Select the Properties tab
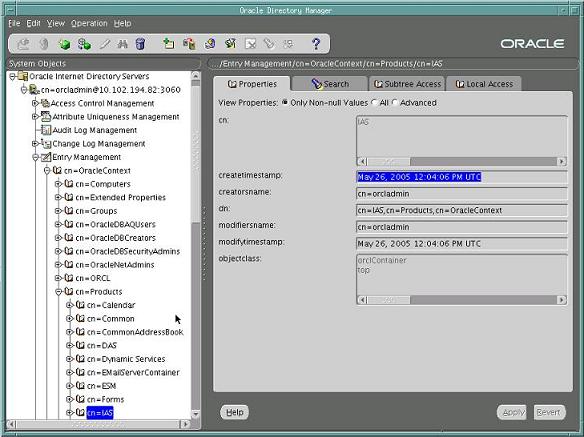584x437 pixels. point(252,84)
